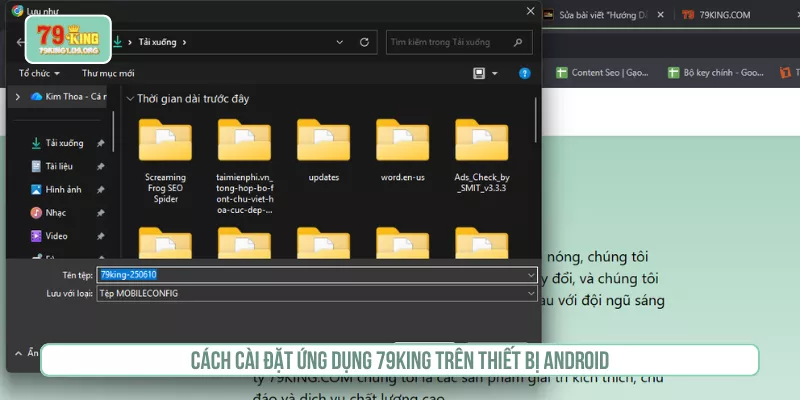Collapse the folders pane with Ẩn chevron
The width and height of the screenshot is (800, 400).
click(x=18, y=353)
